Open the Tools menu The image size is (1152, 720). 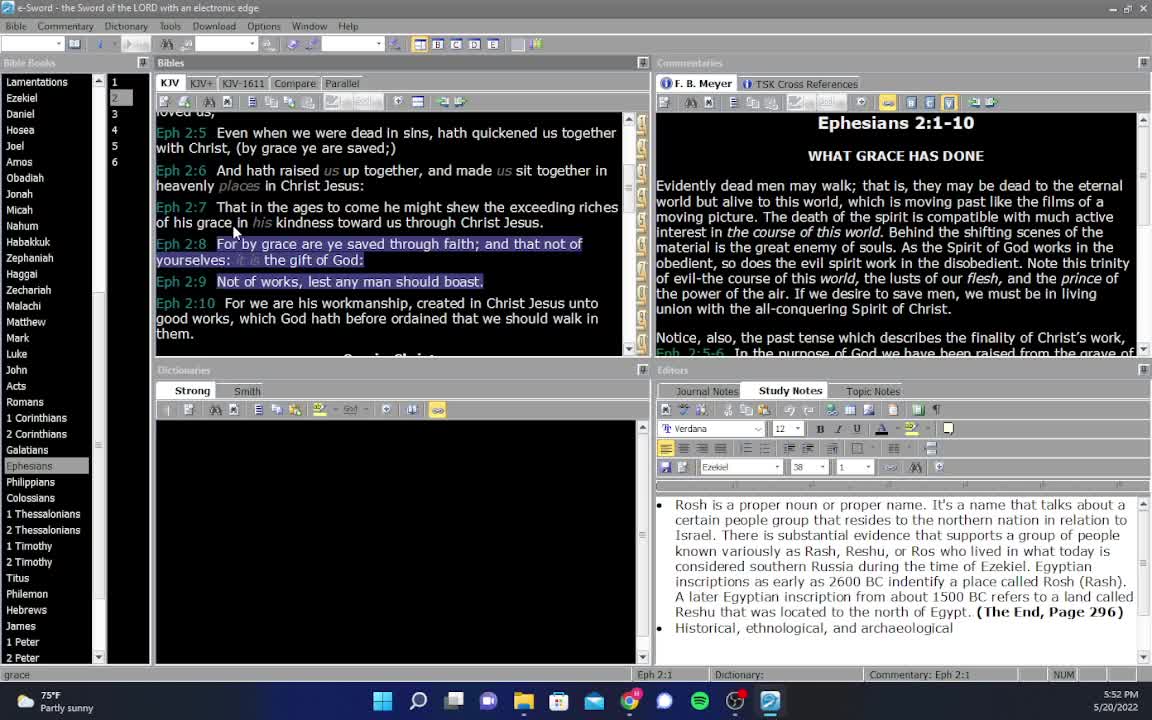[x=170, y=26]
